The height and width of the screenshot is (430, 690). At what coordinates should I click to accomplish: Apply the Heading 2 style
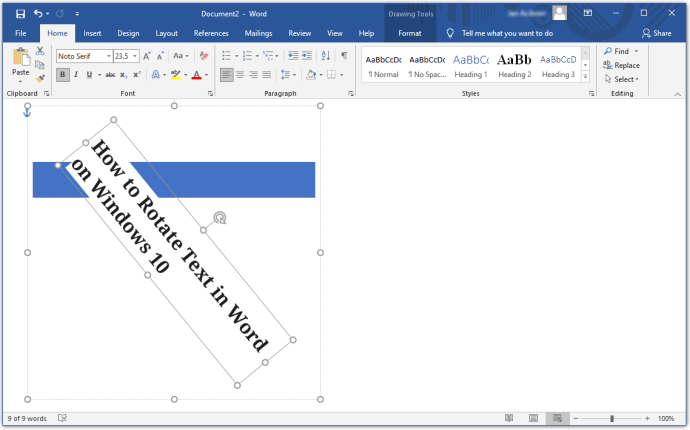tap(514, 65)
